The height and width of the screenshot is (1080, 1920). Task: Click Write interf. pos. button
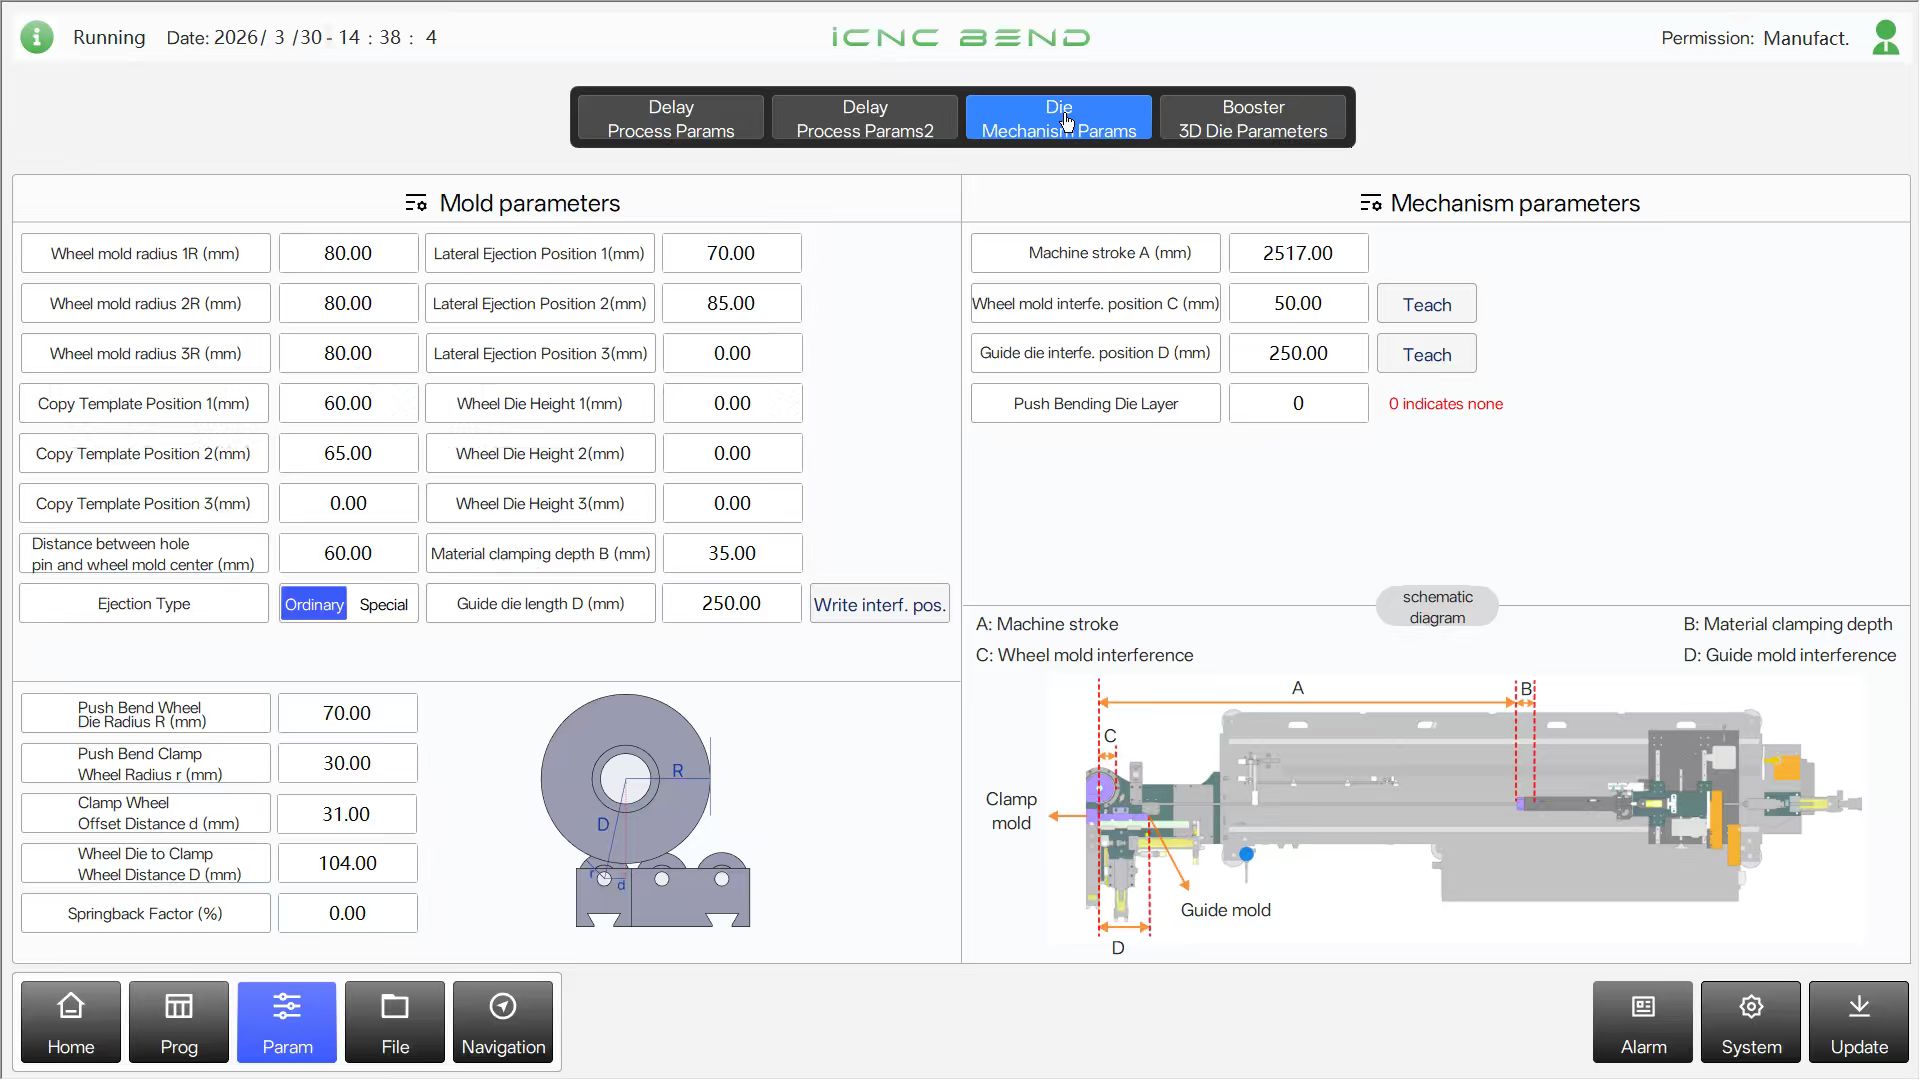pos(880,604)
